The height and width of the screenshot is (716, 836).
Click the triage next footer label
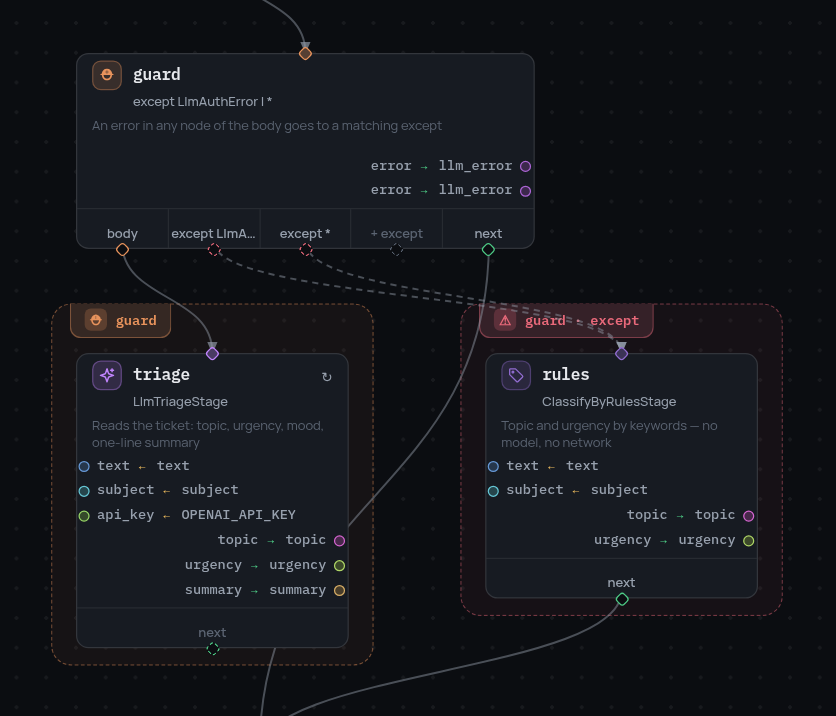tap(212, 632)
